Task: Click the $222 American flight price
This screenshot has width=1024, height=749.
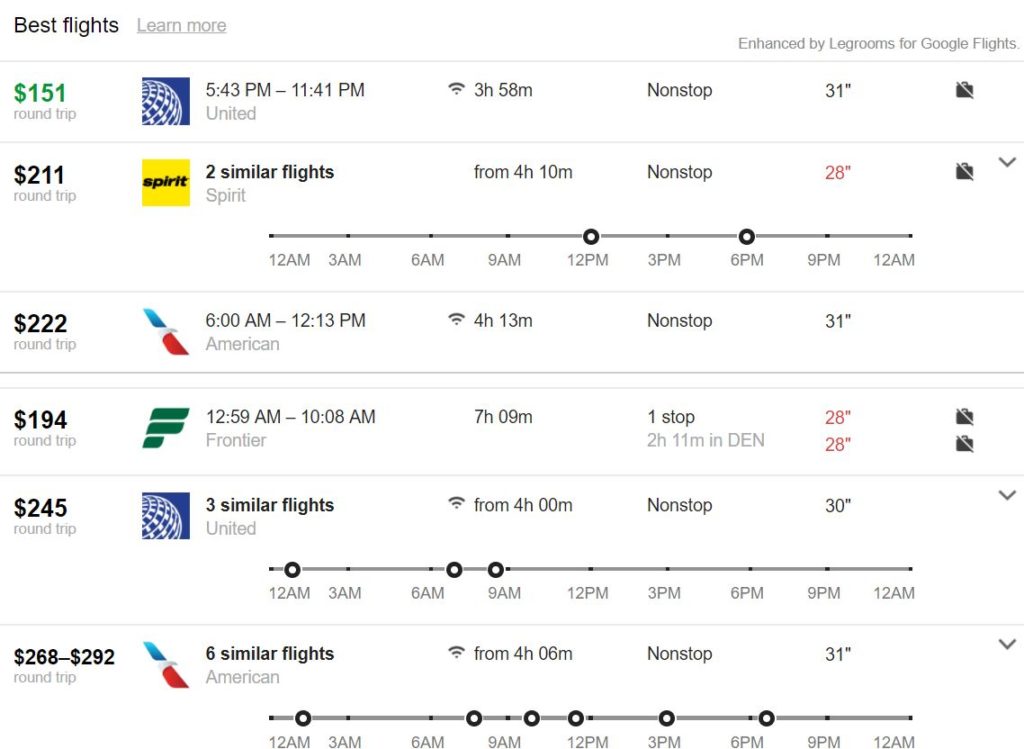Action: pos(41,323)
